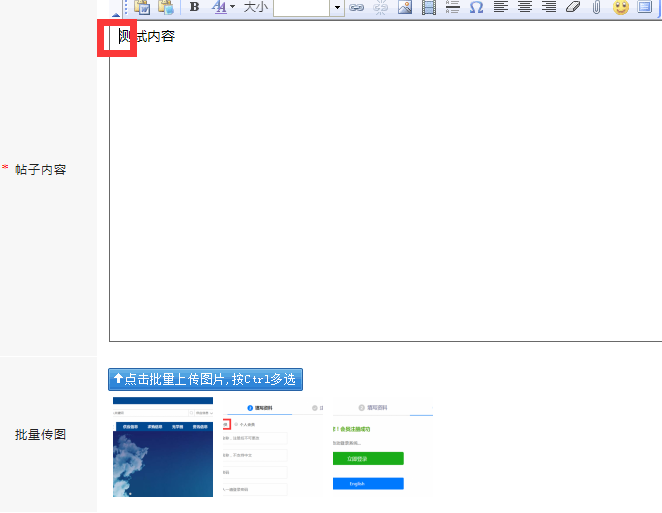662x513 pixels.
Task: Click the align left icon
Action: (x=500, y=7)
